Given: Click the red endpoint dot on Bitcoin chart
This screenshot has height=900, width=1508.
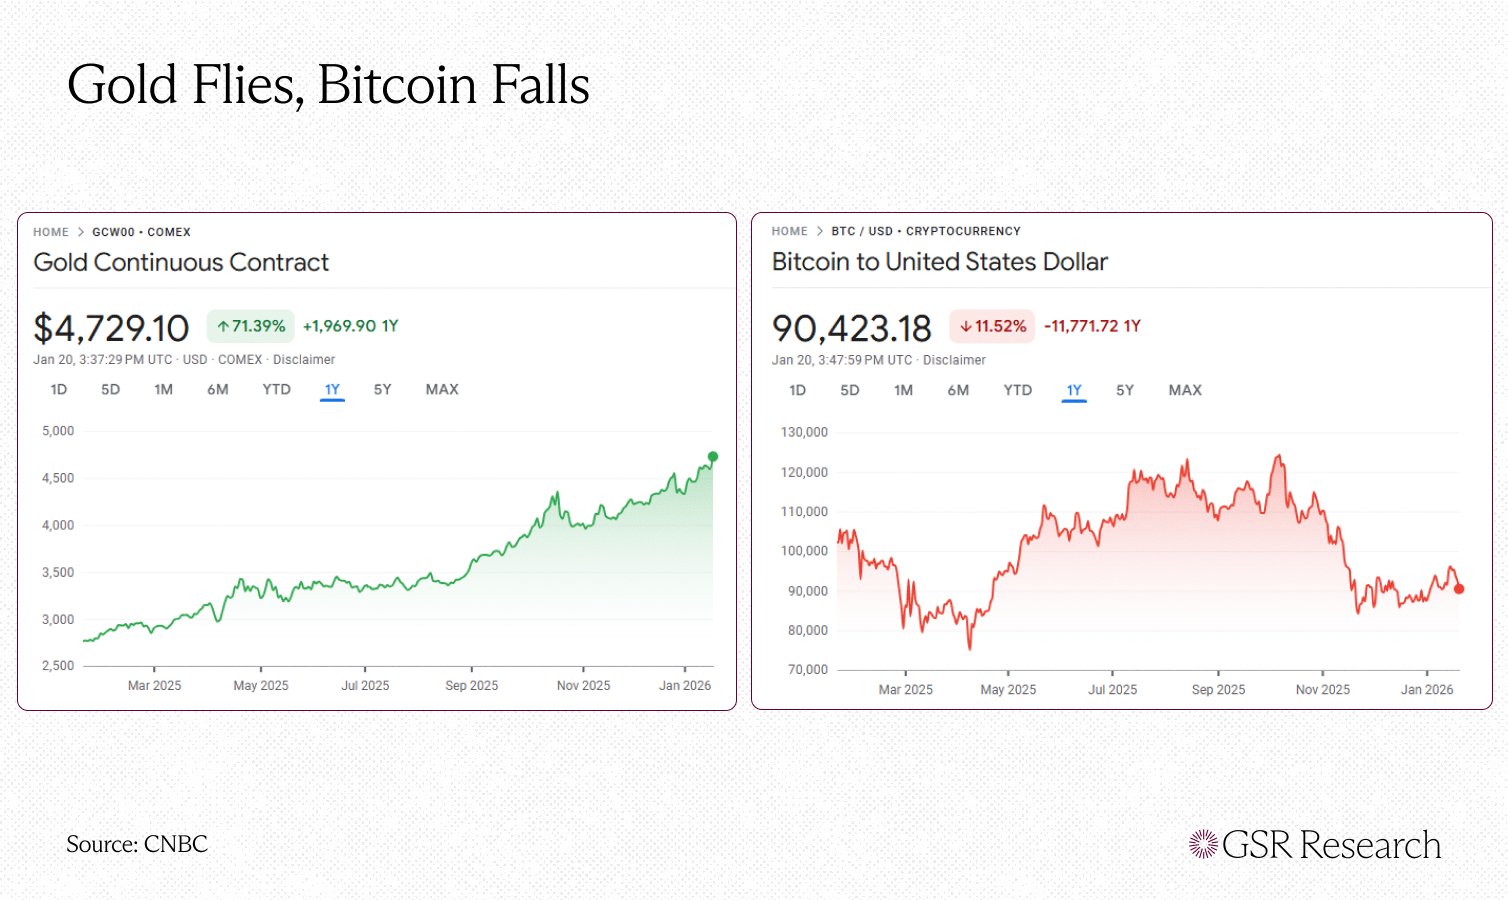Looking at the screenshot, I should pos(1459,589).
